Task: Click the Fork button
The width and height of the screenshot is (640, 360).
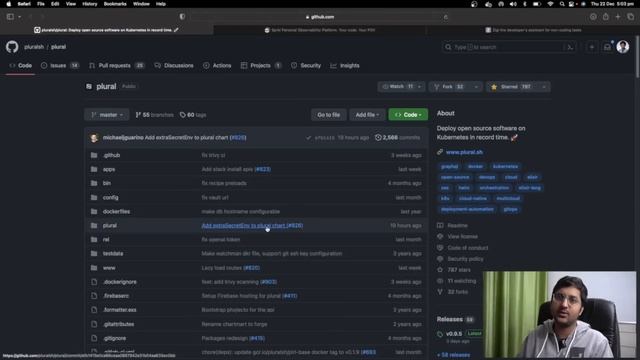Action: [449, 87]
